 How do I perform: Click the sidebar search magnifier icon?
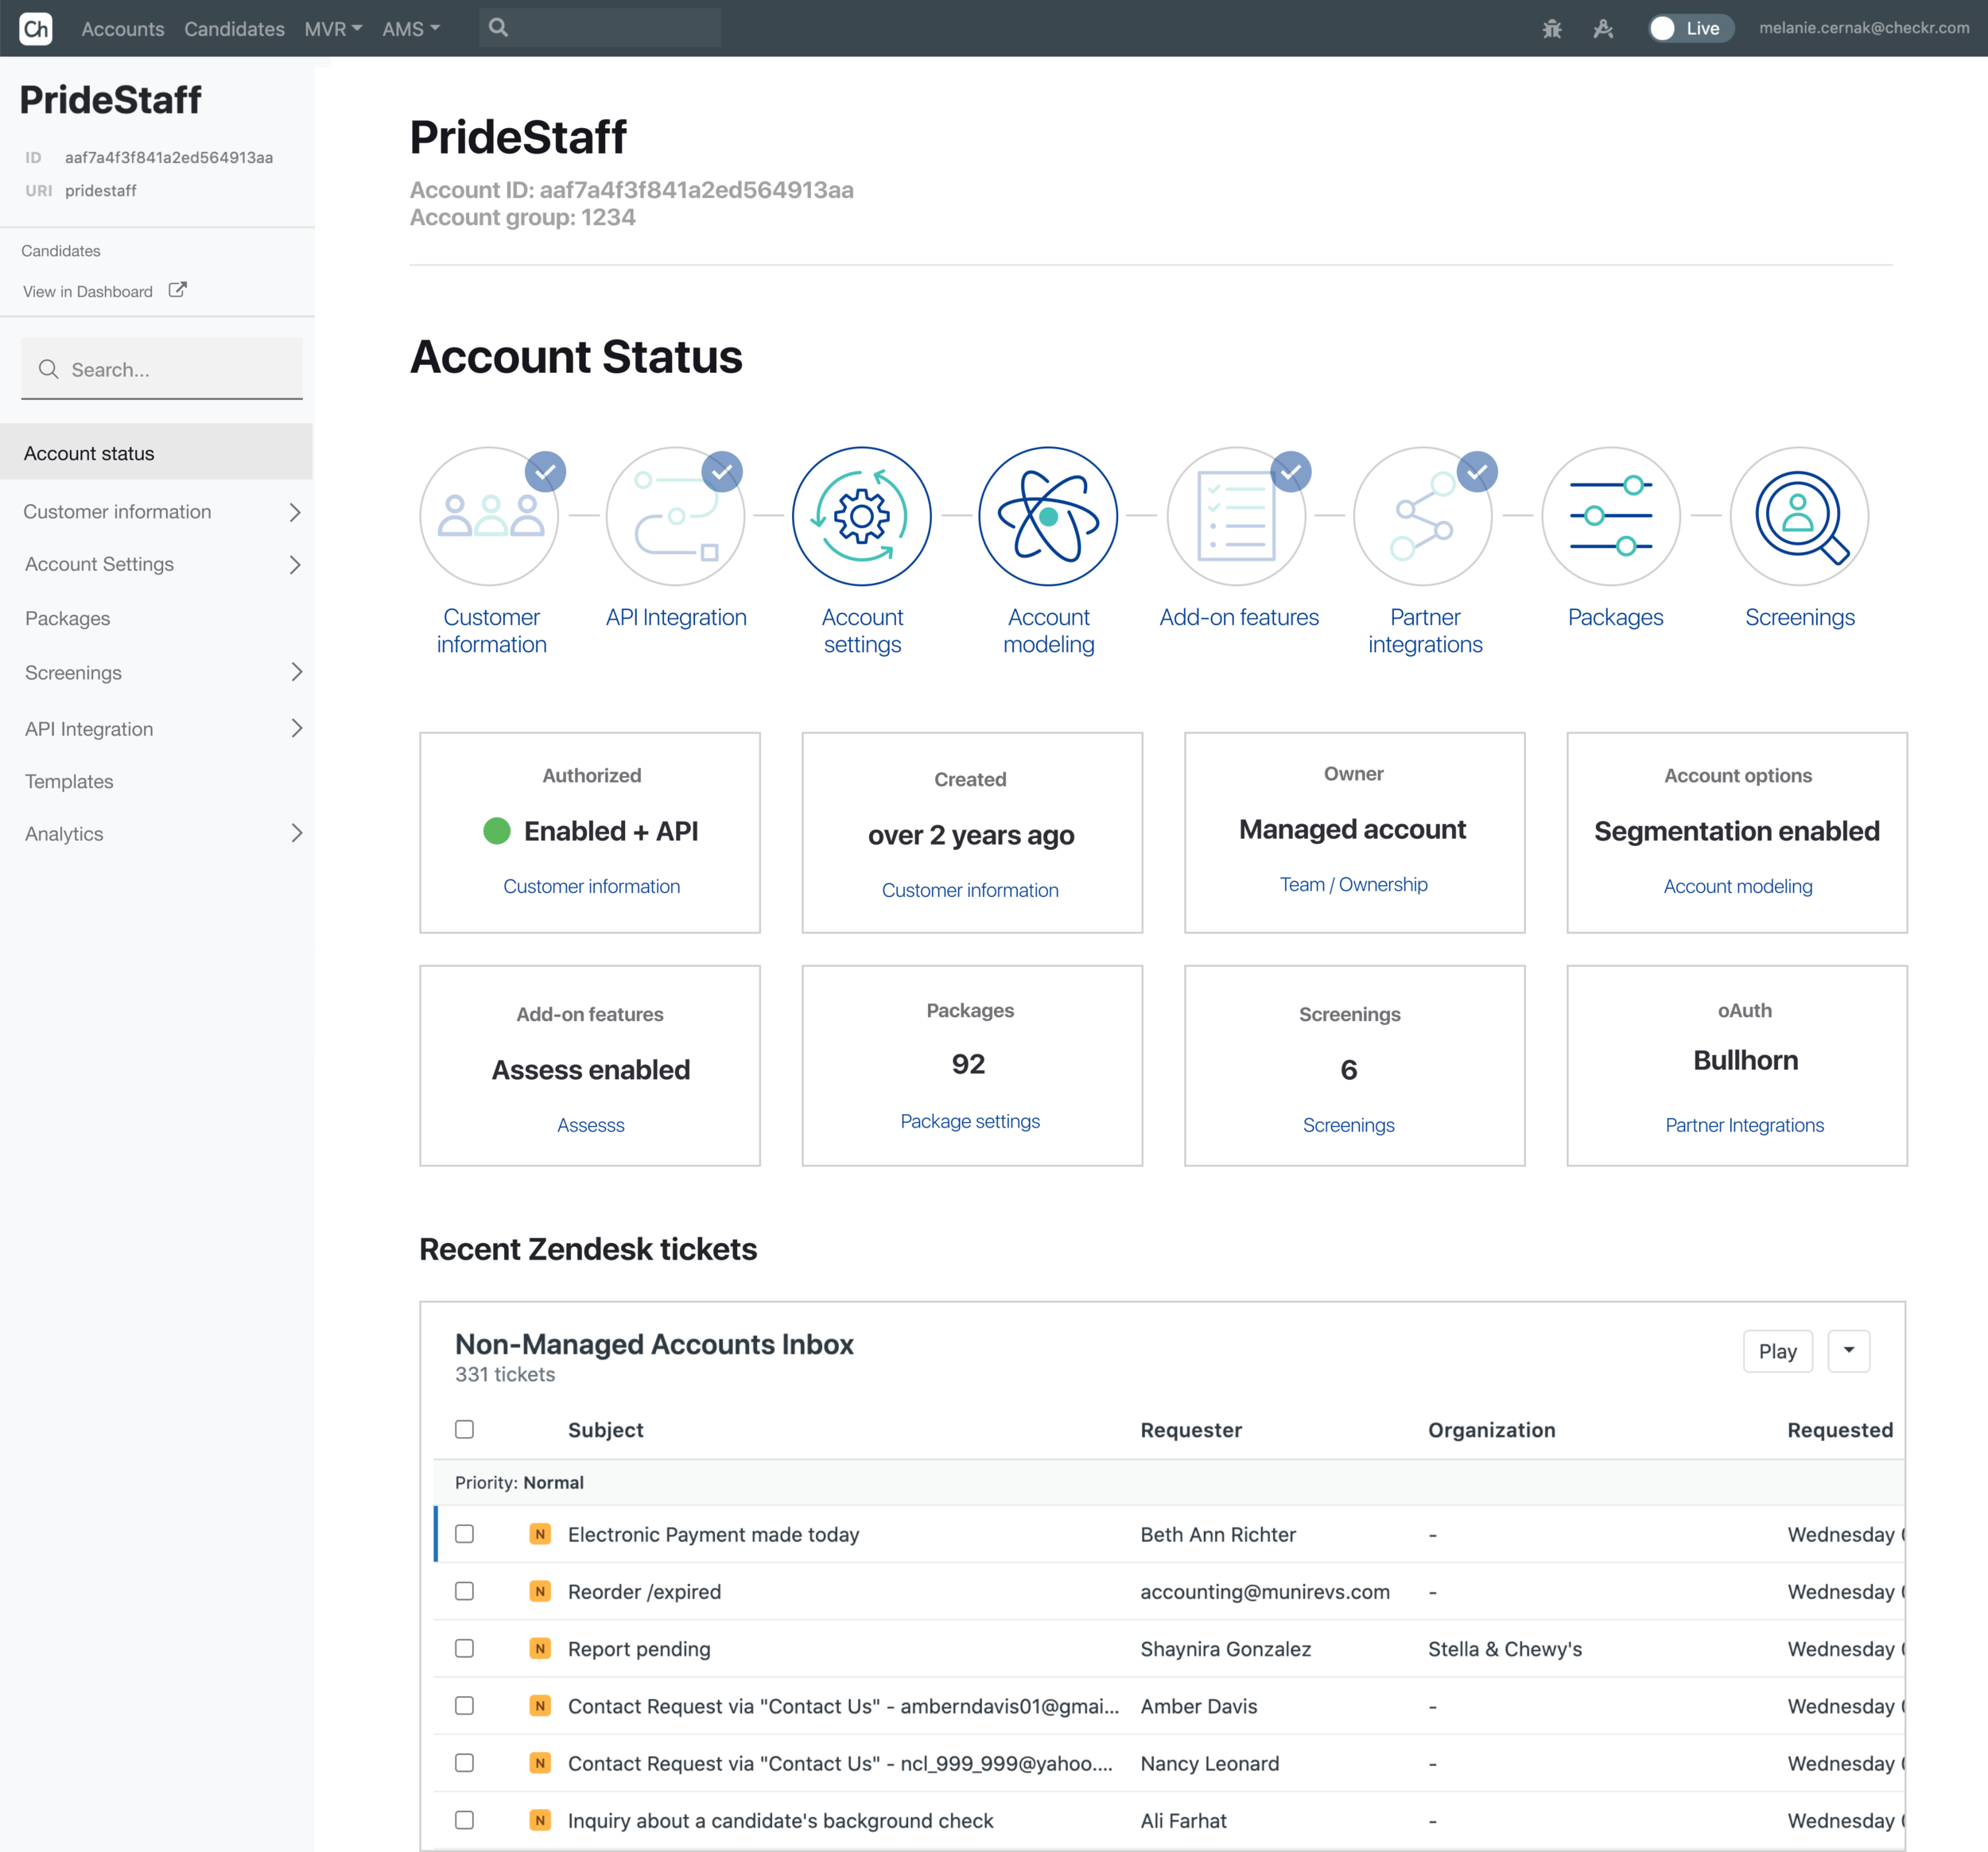[48, 369]
